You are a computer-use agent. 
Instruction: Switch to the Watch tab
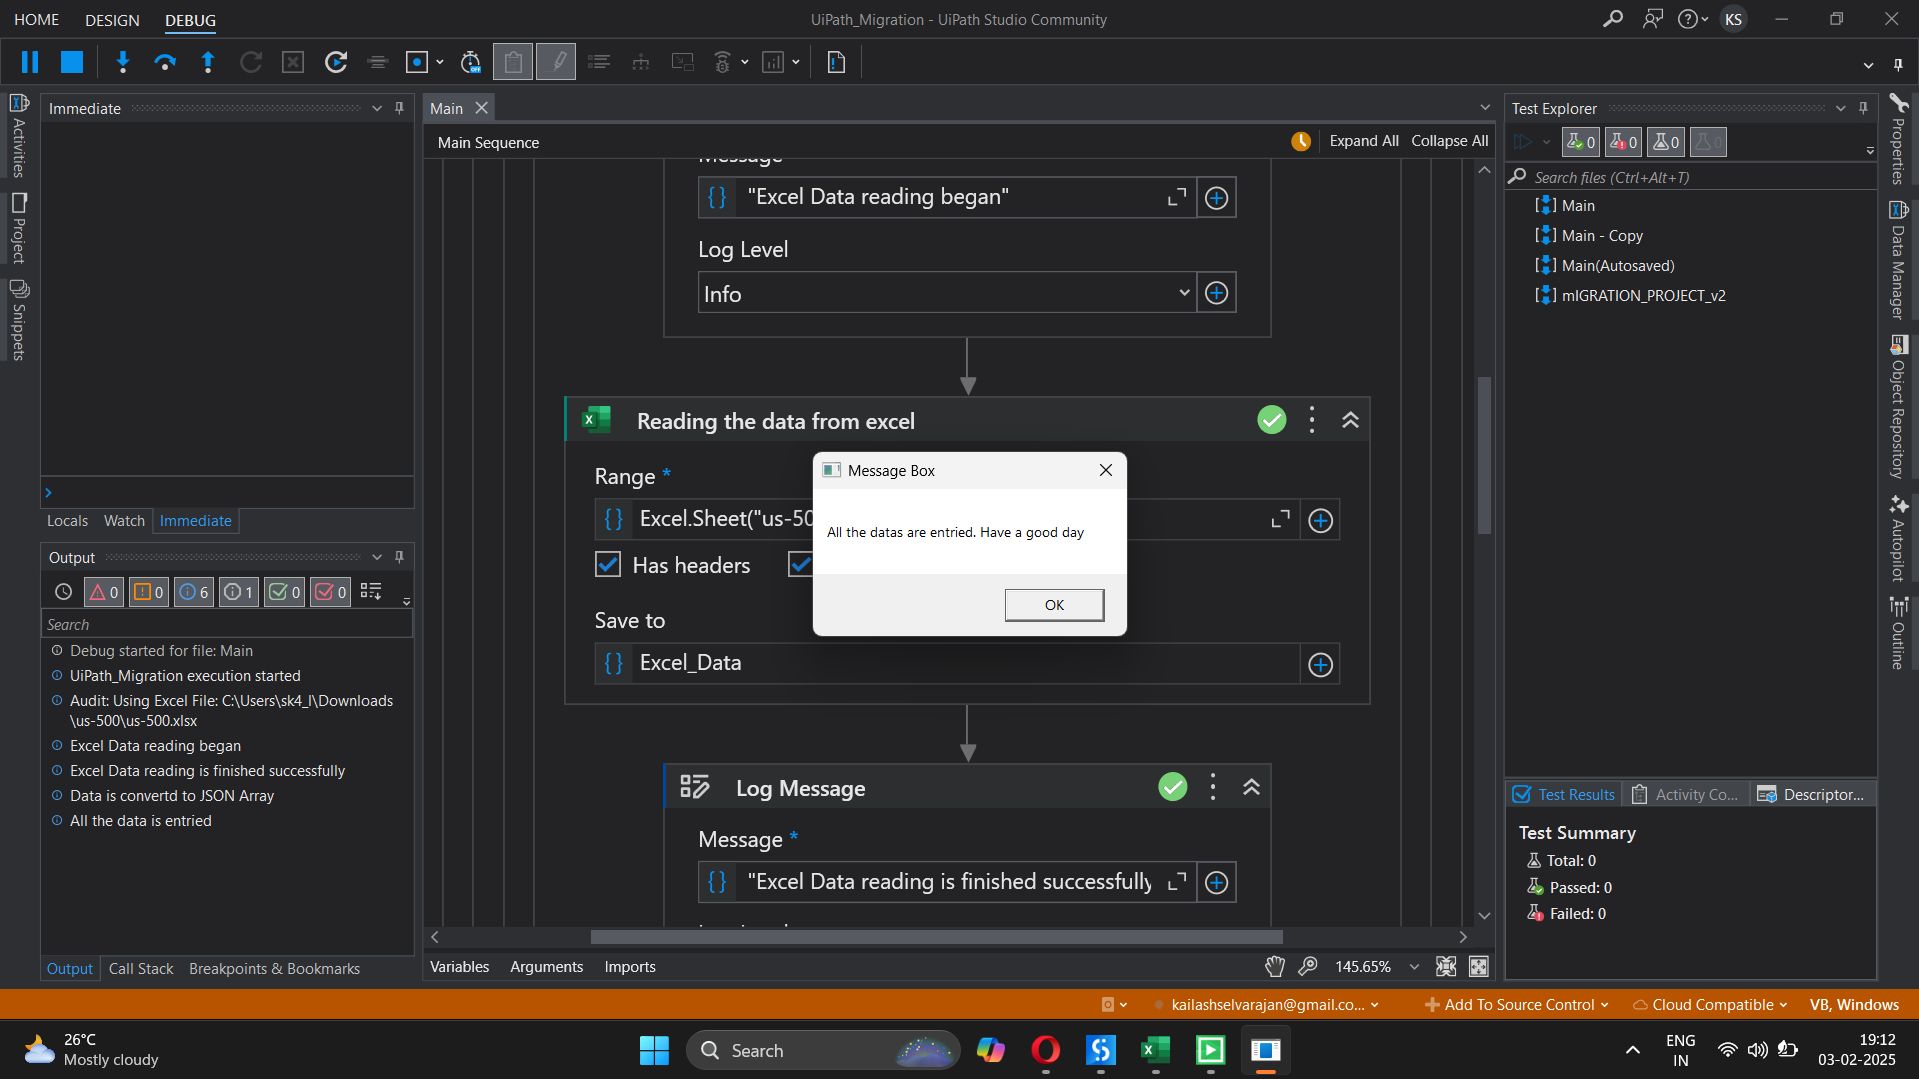point(124,520)
